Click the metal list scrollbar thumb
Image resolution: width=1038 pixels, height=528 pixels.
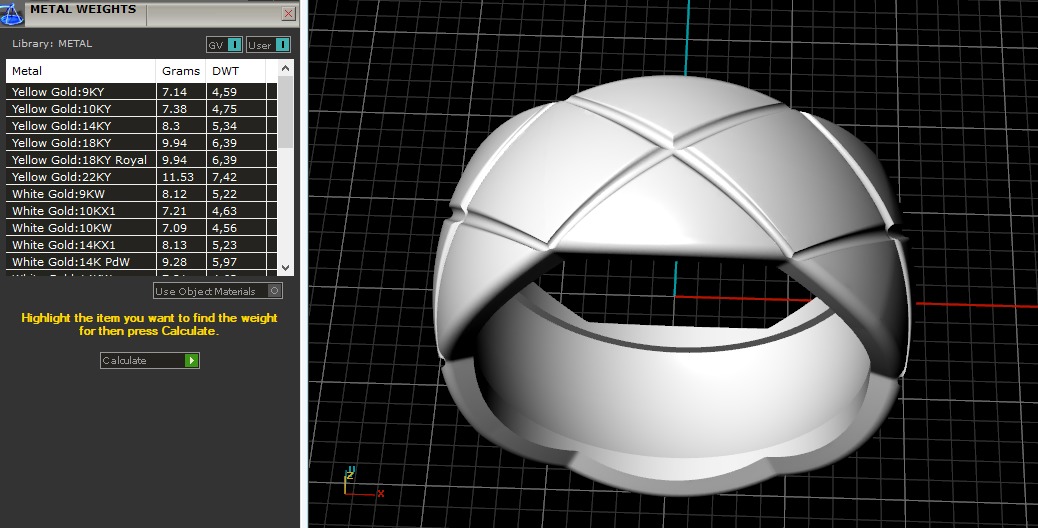(x=285, y=112)
